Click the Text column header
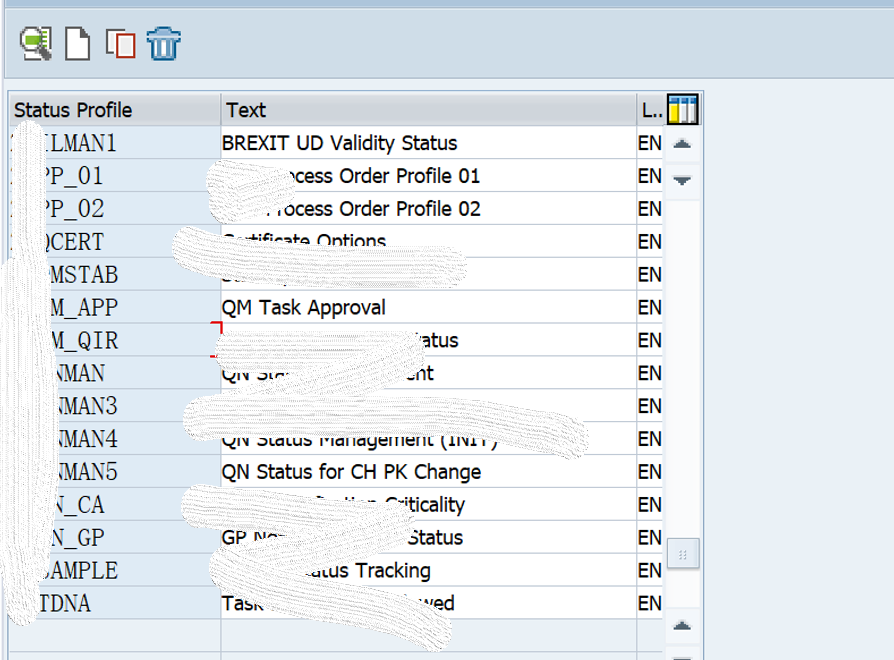Screen dimensions: 894x660 429,110
